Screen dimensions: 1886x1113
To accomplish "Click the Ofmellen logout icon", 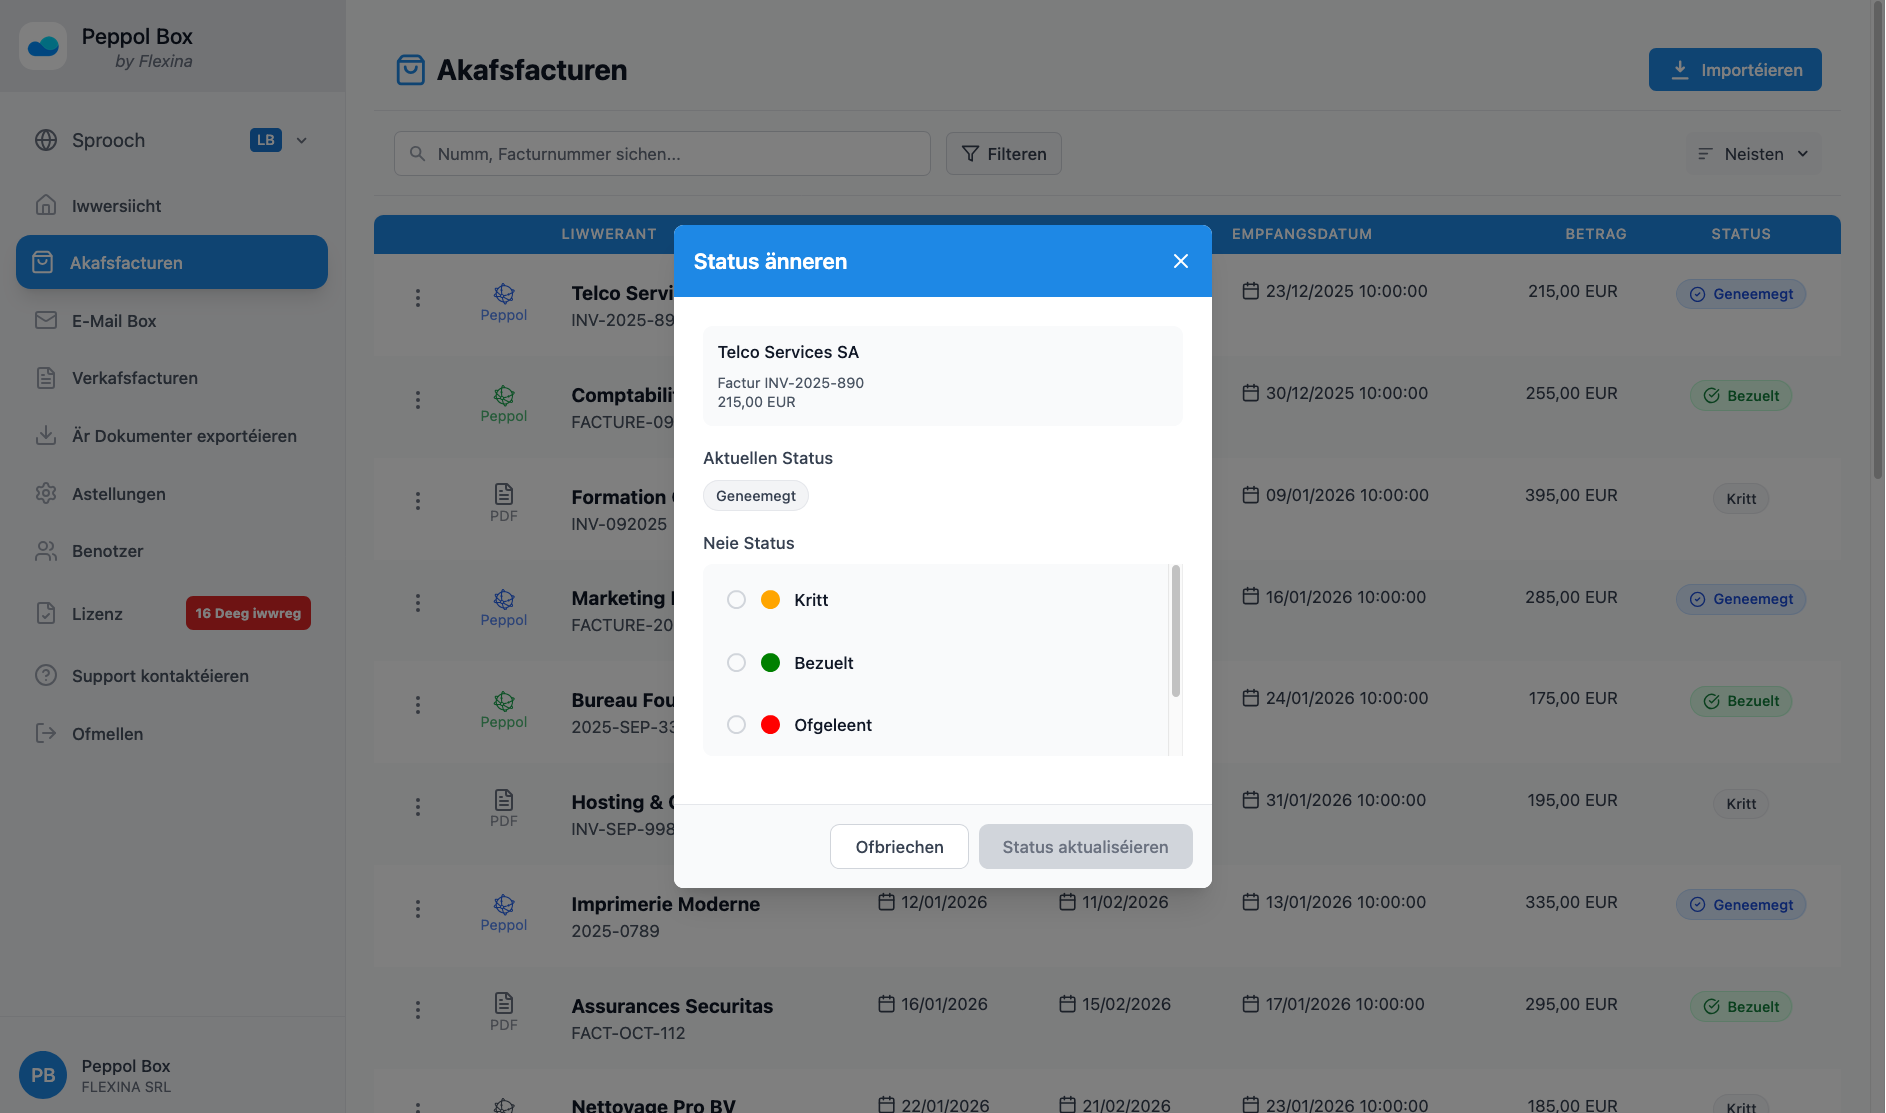I will click(x=46, y=733).
